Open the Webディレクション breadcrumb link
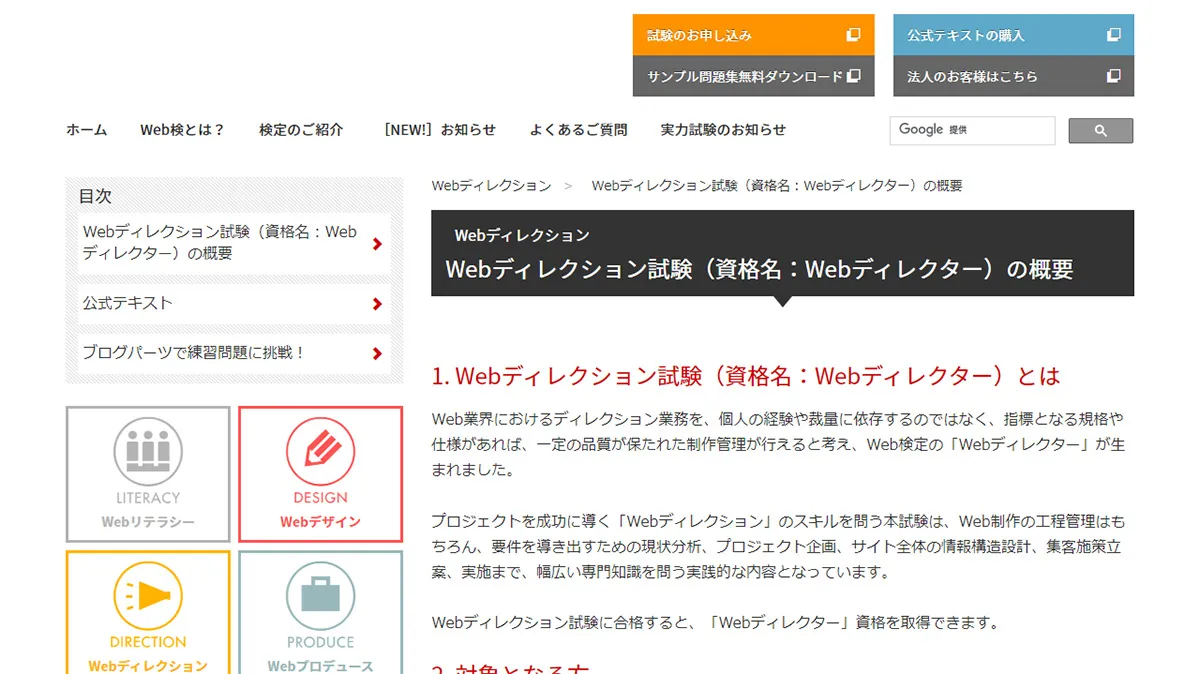Viewport: 1200px width, 674px height. pyautogui.click(x=489, y=185)
